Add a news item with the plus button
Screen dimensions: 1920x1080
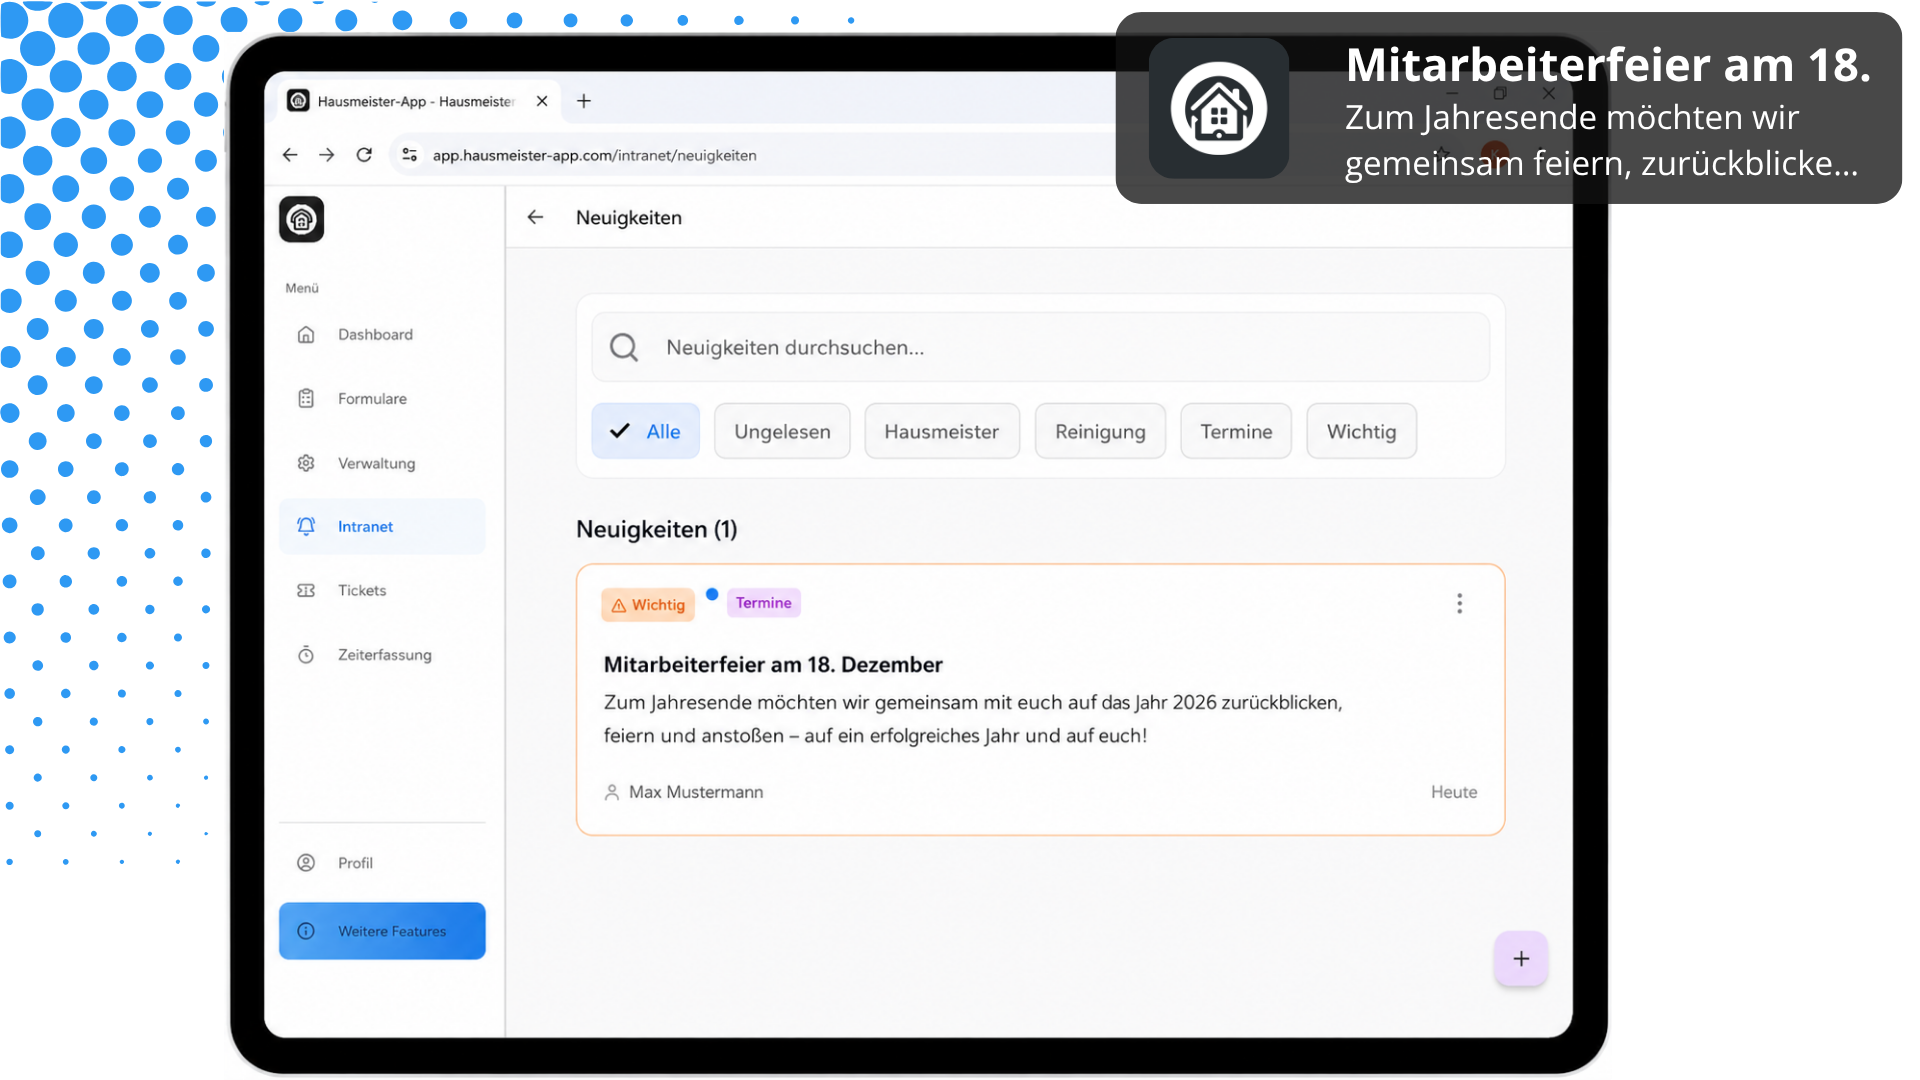pos(1521,959)
